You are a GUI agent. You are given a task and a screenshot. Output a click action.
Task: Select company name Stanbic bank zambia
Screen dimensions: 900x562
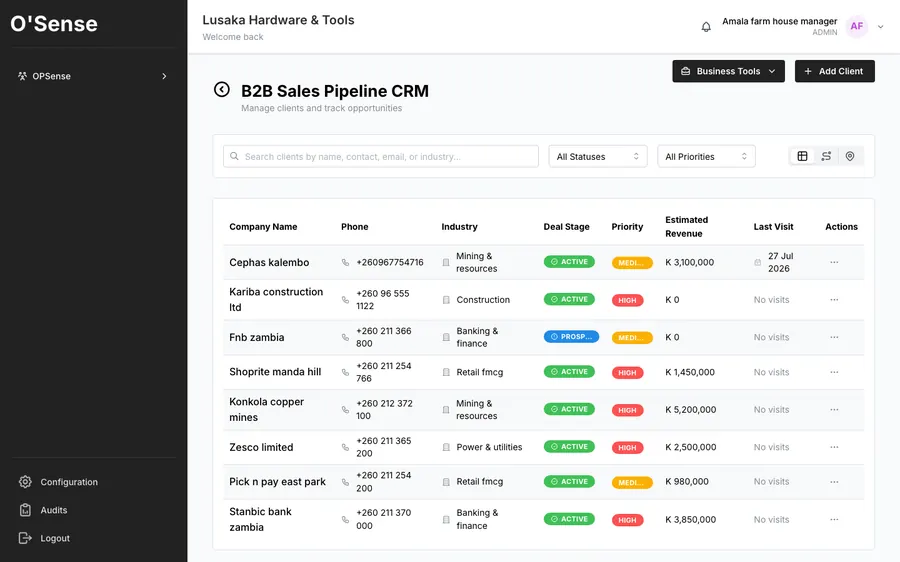260,519
